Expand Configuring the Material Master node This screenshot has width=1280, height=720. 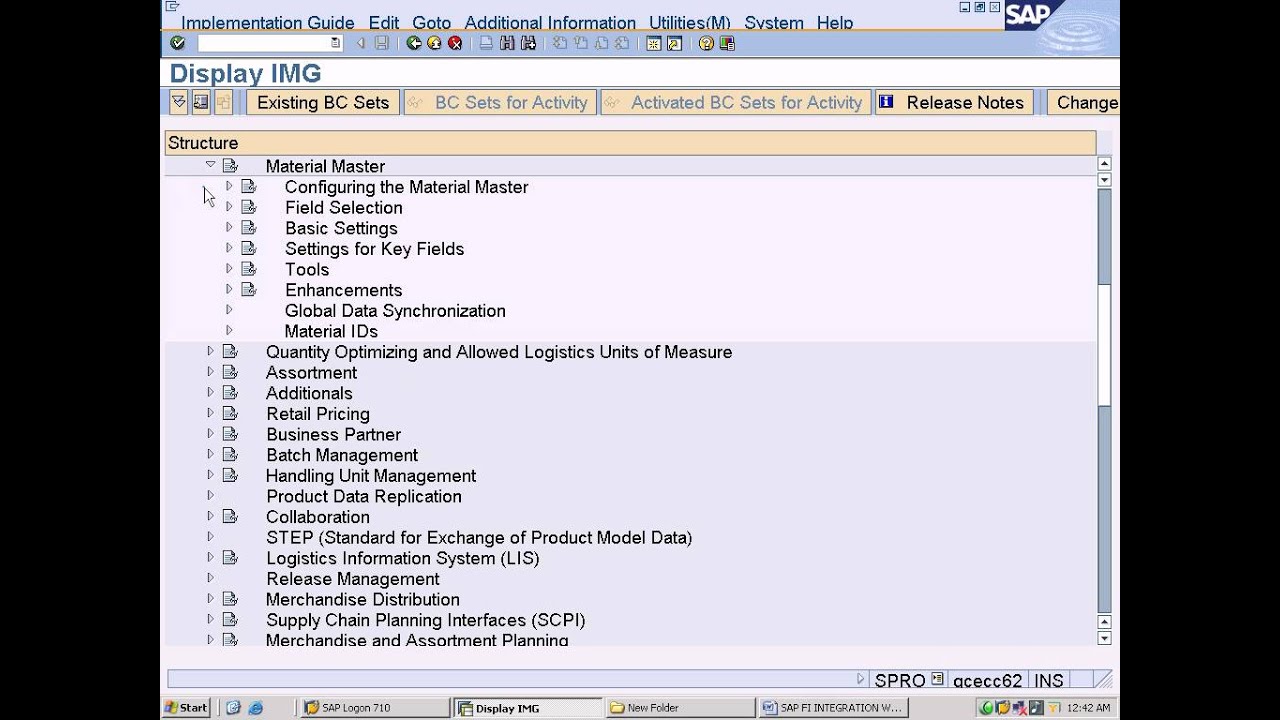[229, 186]
